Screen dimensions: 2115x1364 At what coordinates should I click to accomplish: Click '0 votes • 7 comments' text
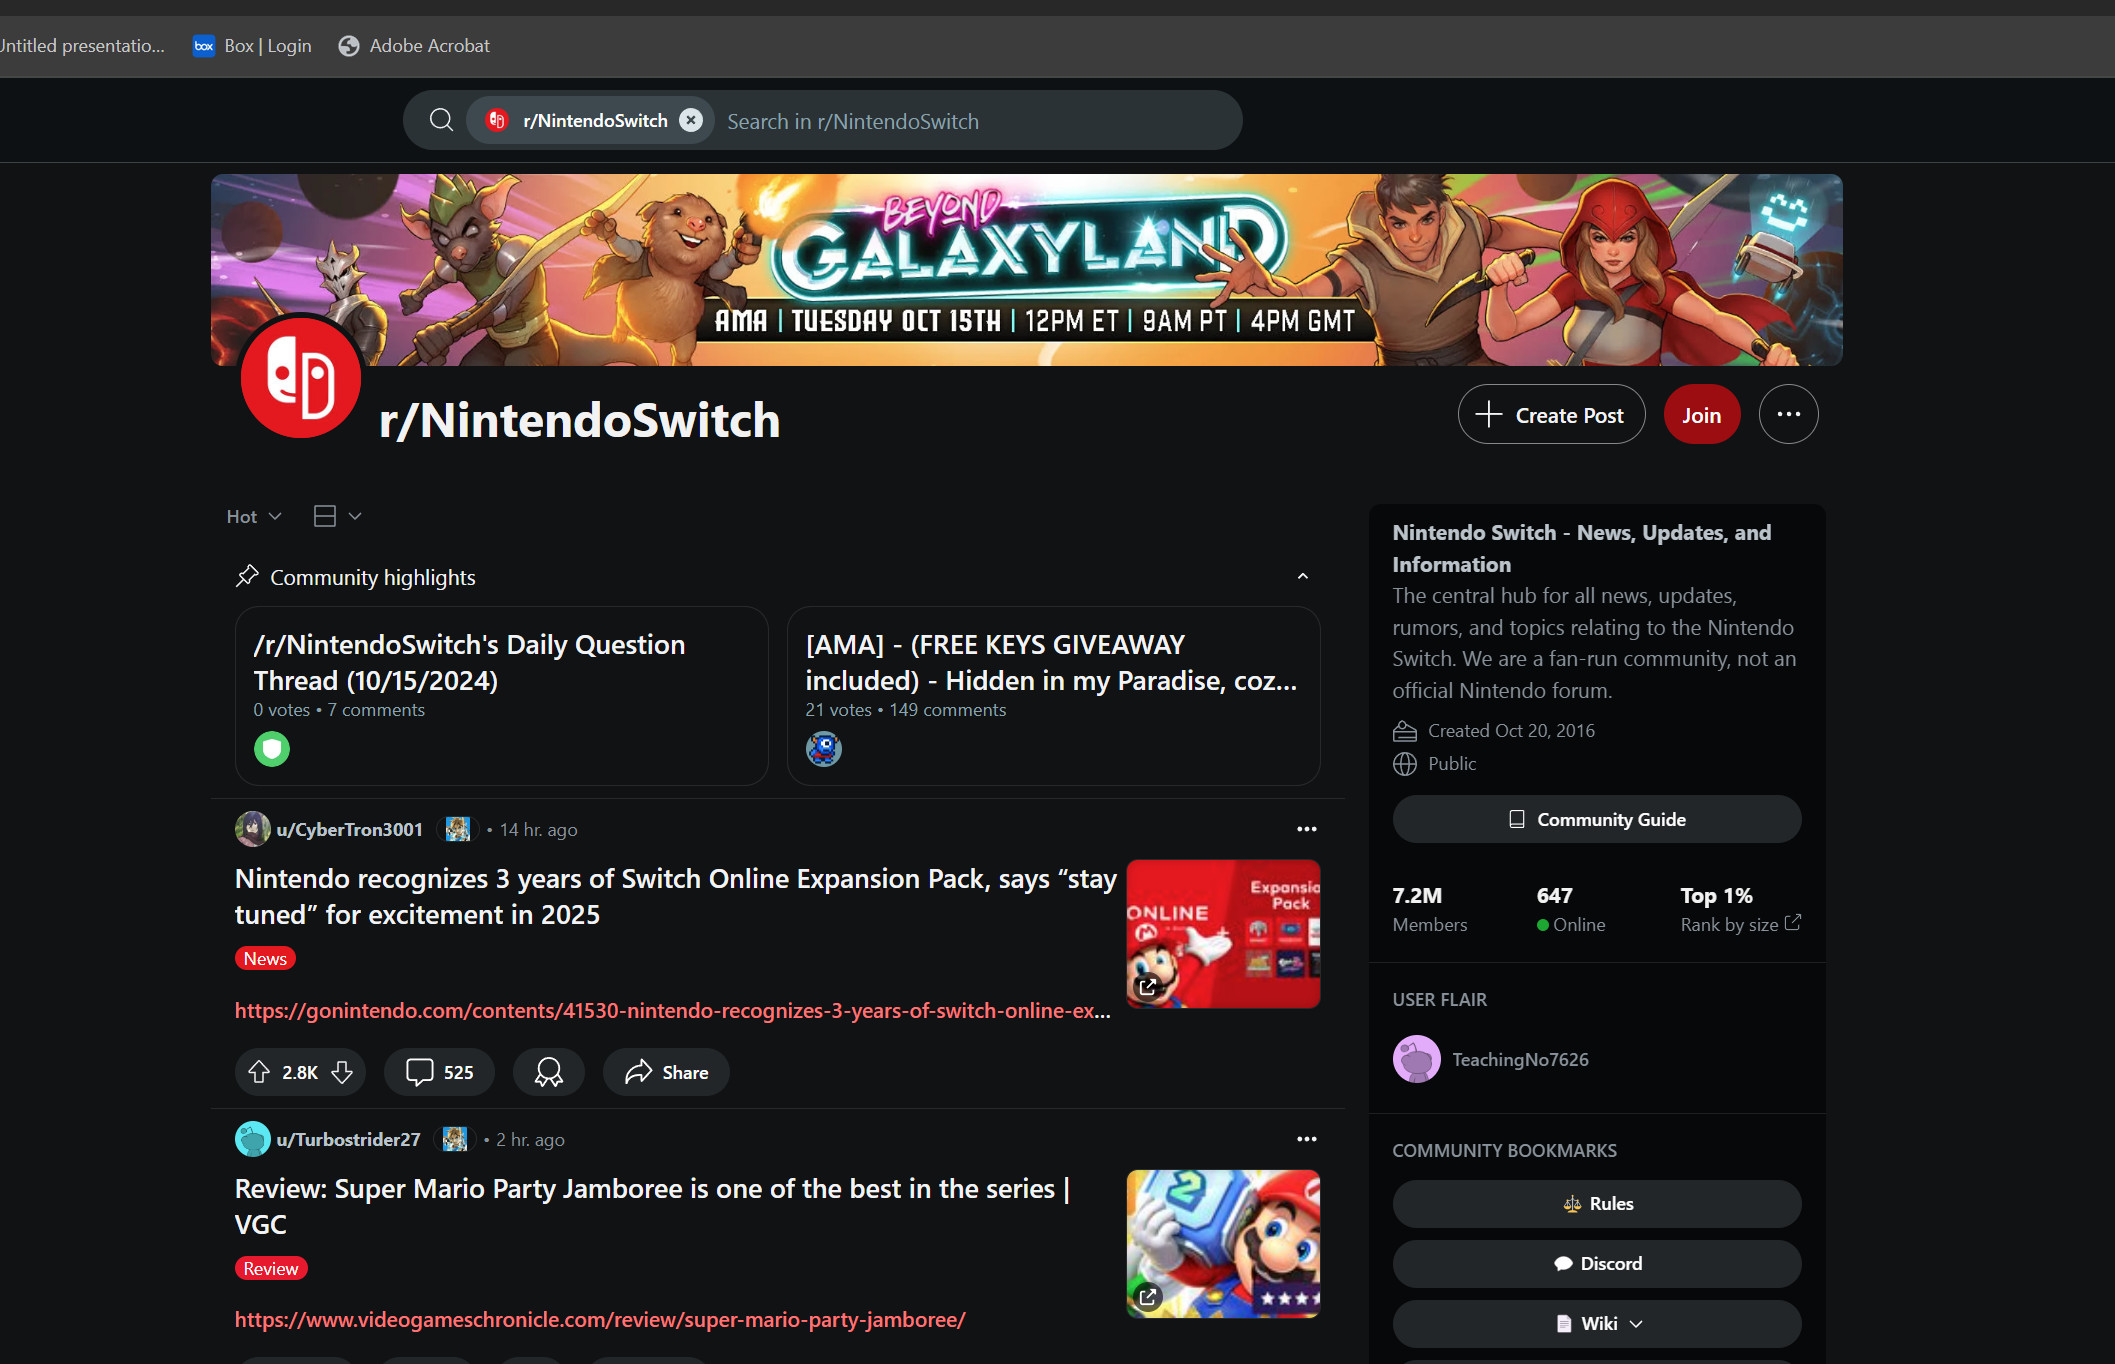point(339,710)
